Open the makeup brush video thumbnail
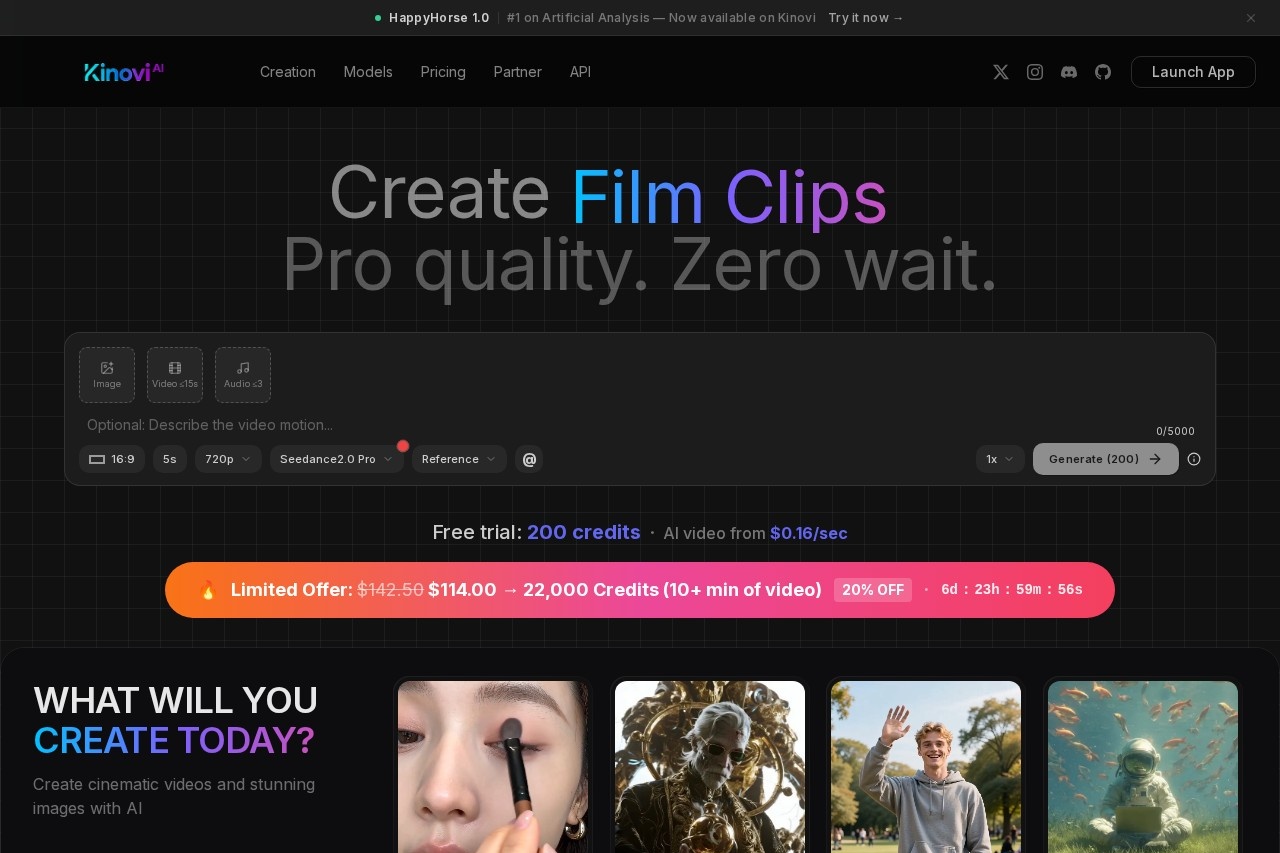 (x=493, y=767)
